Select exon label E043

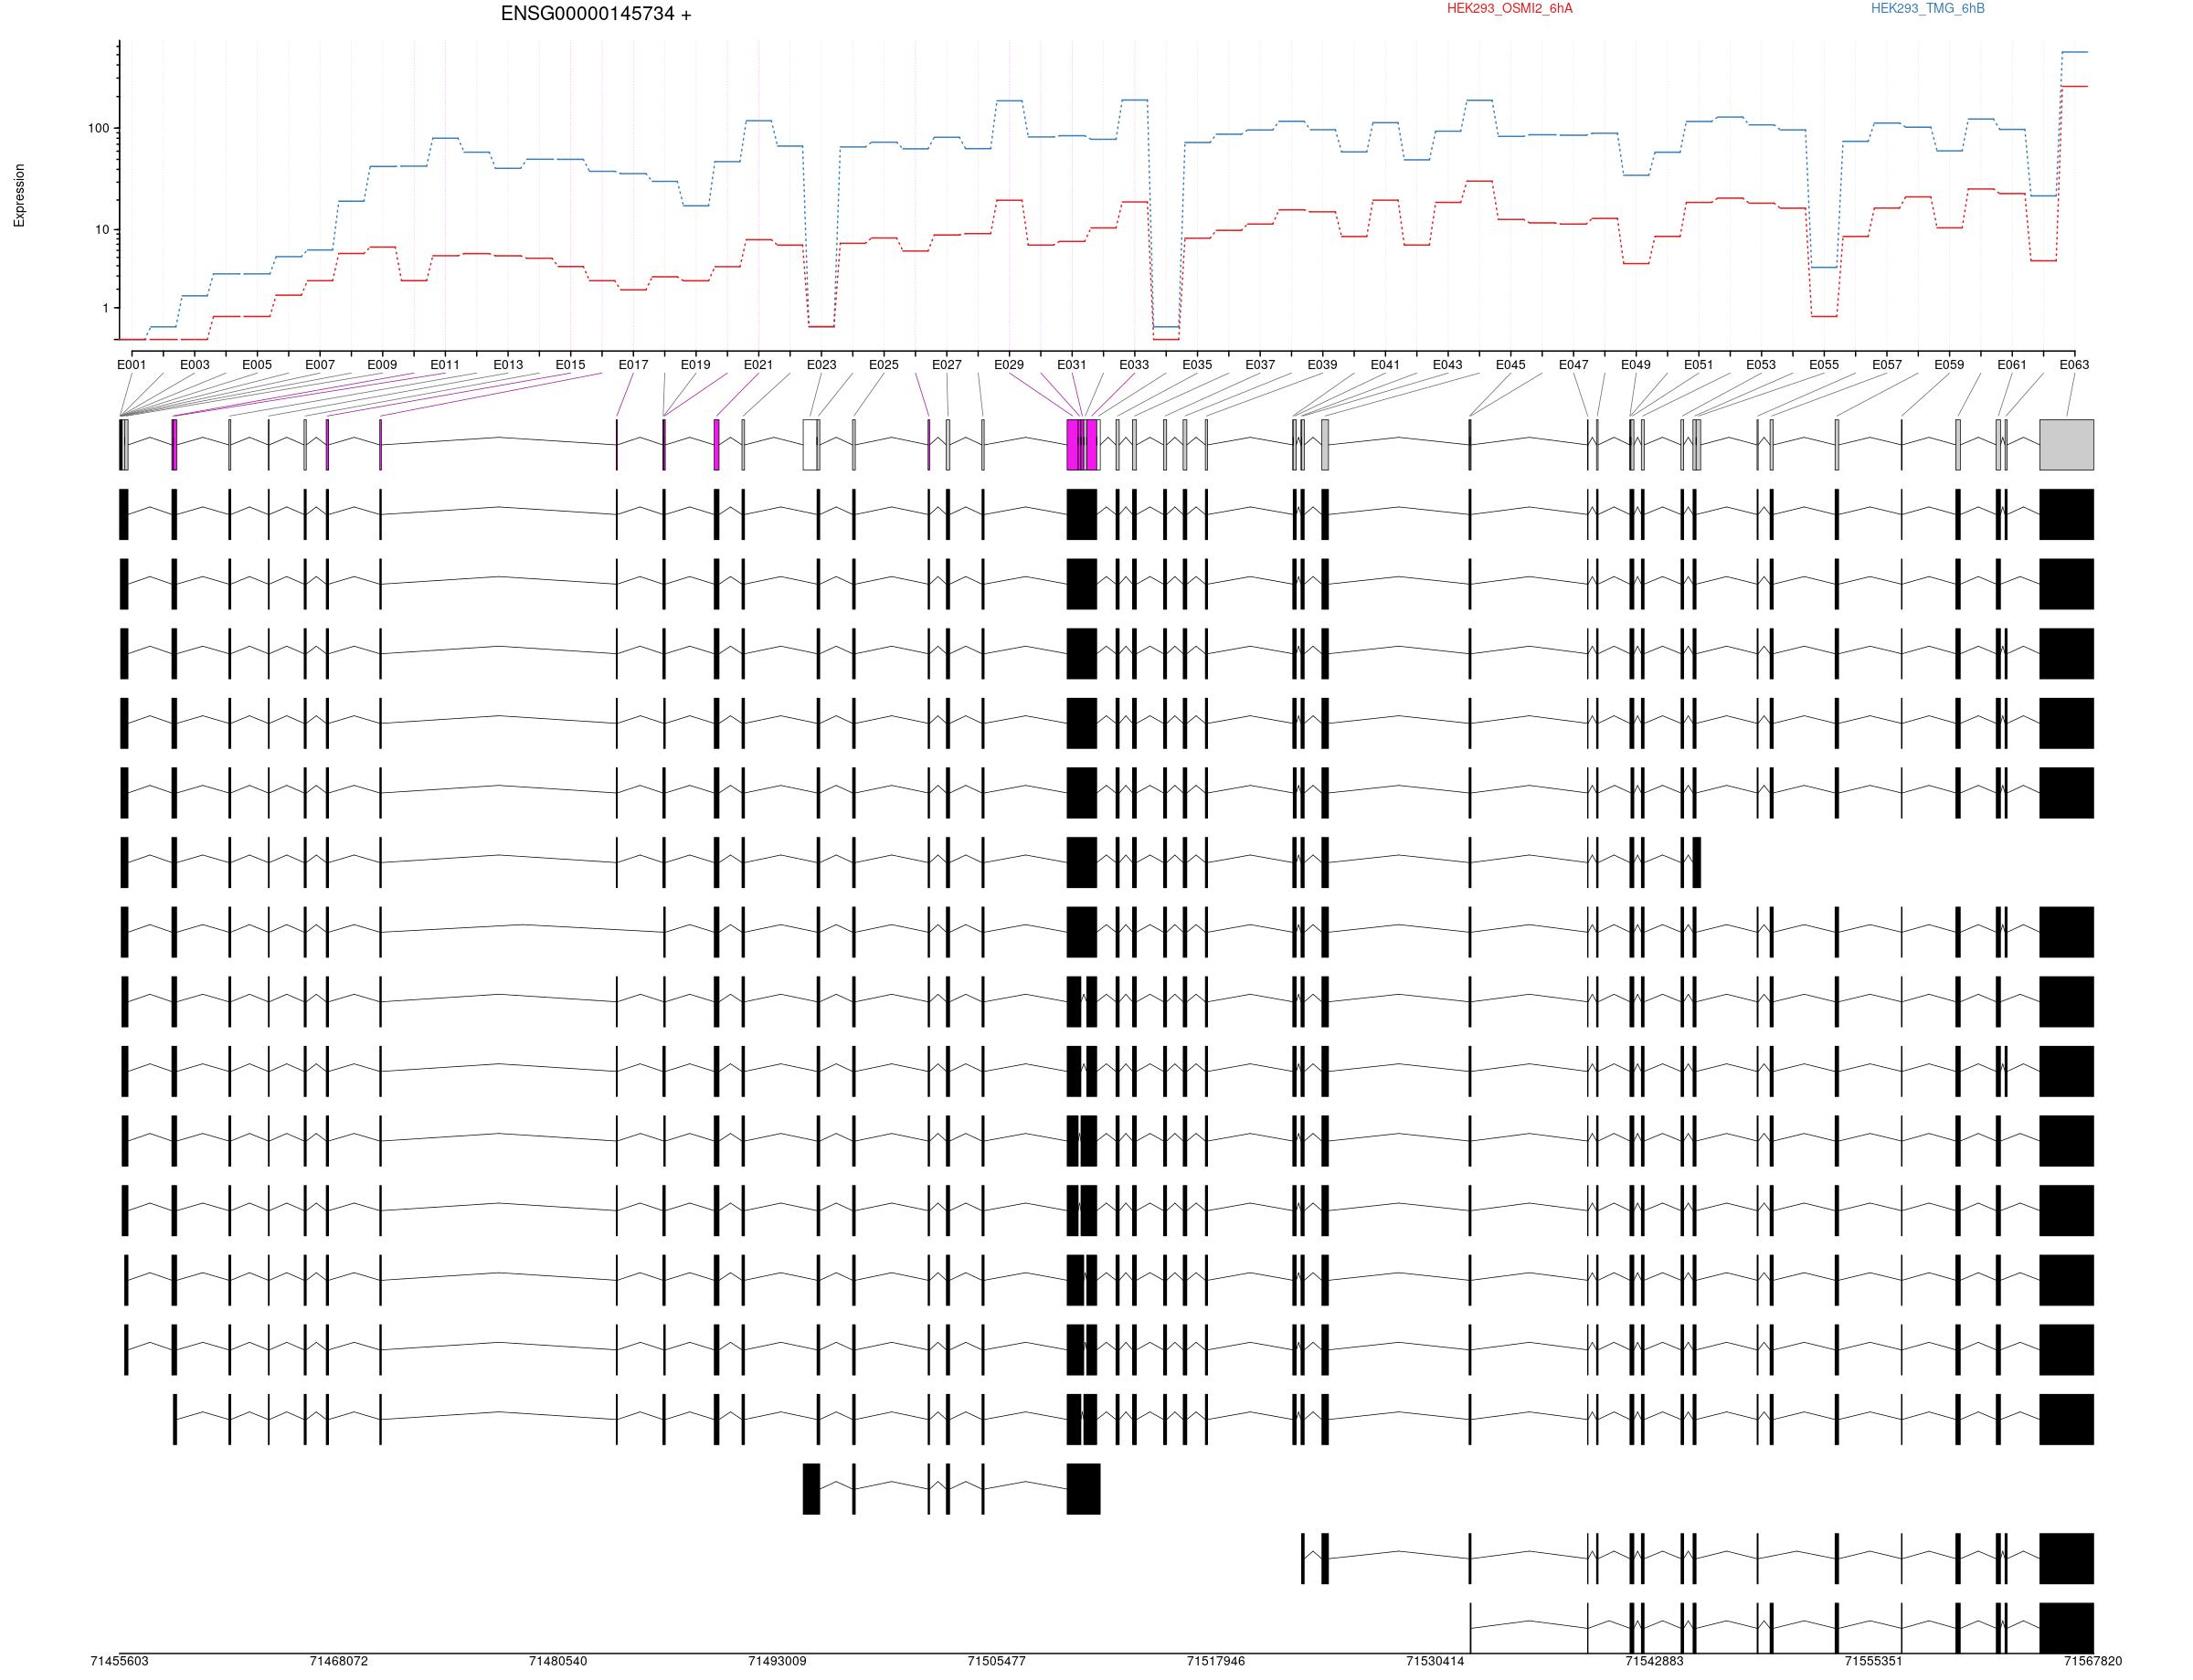(x=1447, y=365)
